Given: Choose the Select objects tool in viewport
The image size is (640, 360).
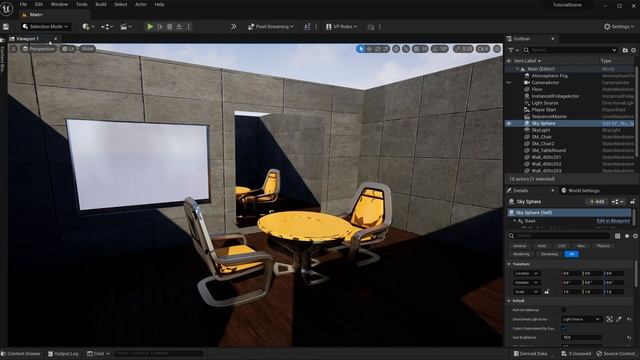Looking at the screenshot, I should (x=360, y=49).
